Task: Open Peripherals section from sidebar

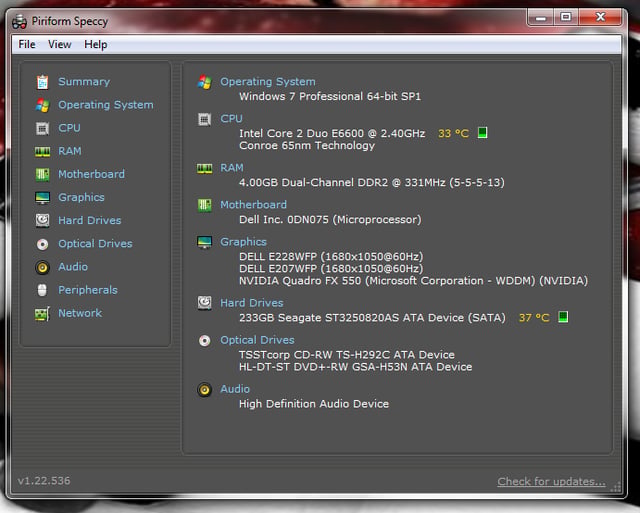Action: pyautogui.click(x=88, y=290)
